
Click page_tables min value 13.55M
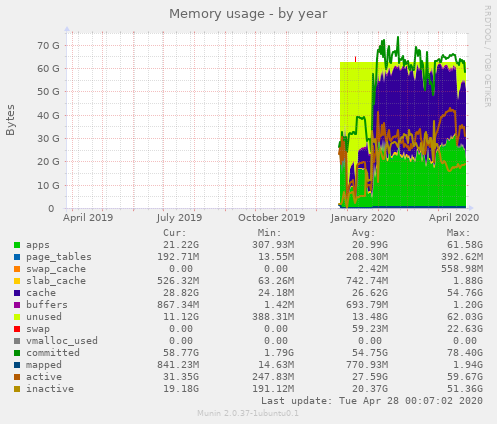(276, 257)
